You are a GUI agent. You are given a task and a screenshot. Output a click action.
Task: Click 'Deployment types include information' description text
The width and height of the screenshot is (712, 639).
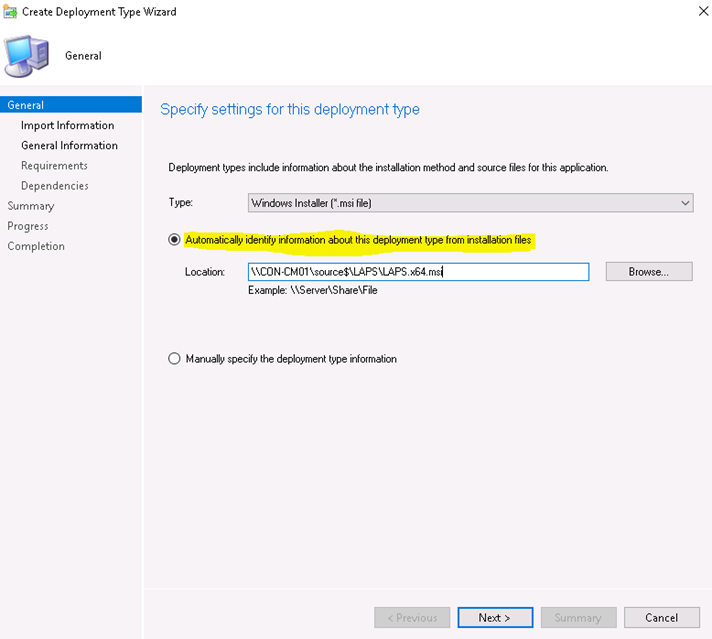click(x=388, y=168)
